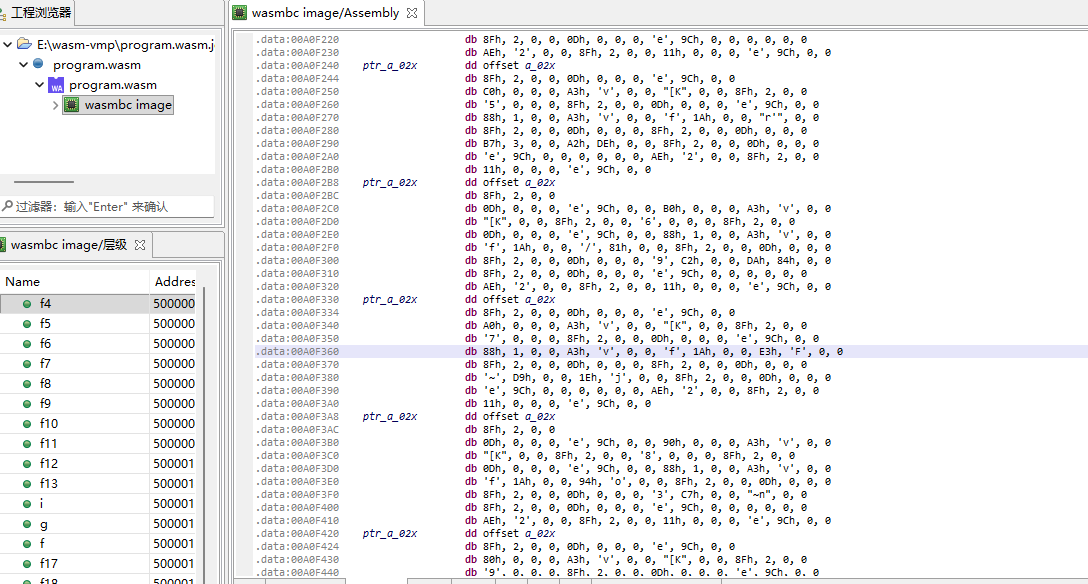Select function f in the hierarchy list
The image size is (1088, 584).
[97, 544]
